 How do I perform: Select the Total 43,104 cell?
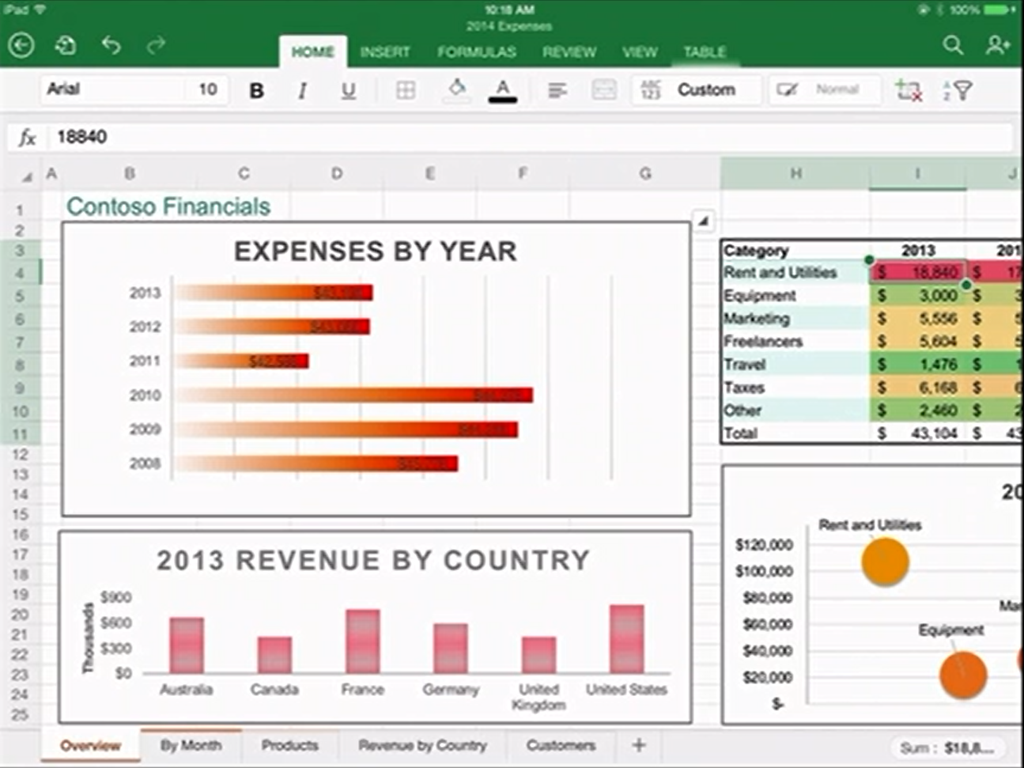(x=918, y=433)
